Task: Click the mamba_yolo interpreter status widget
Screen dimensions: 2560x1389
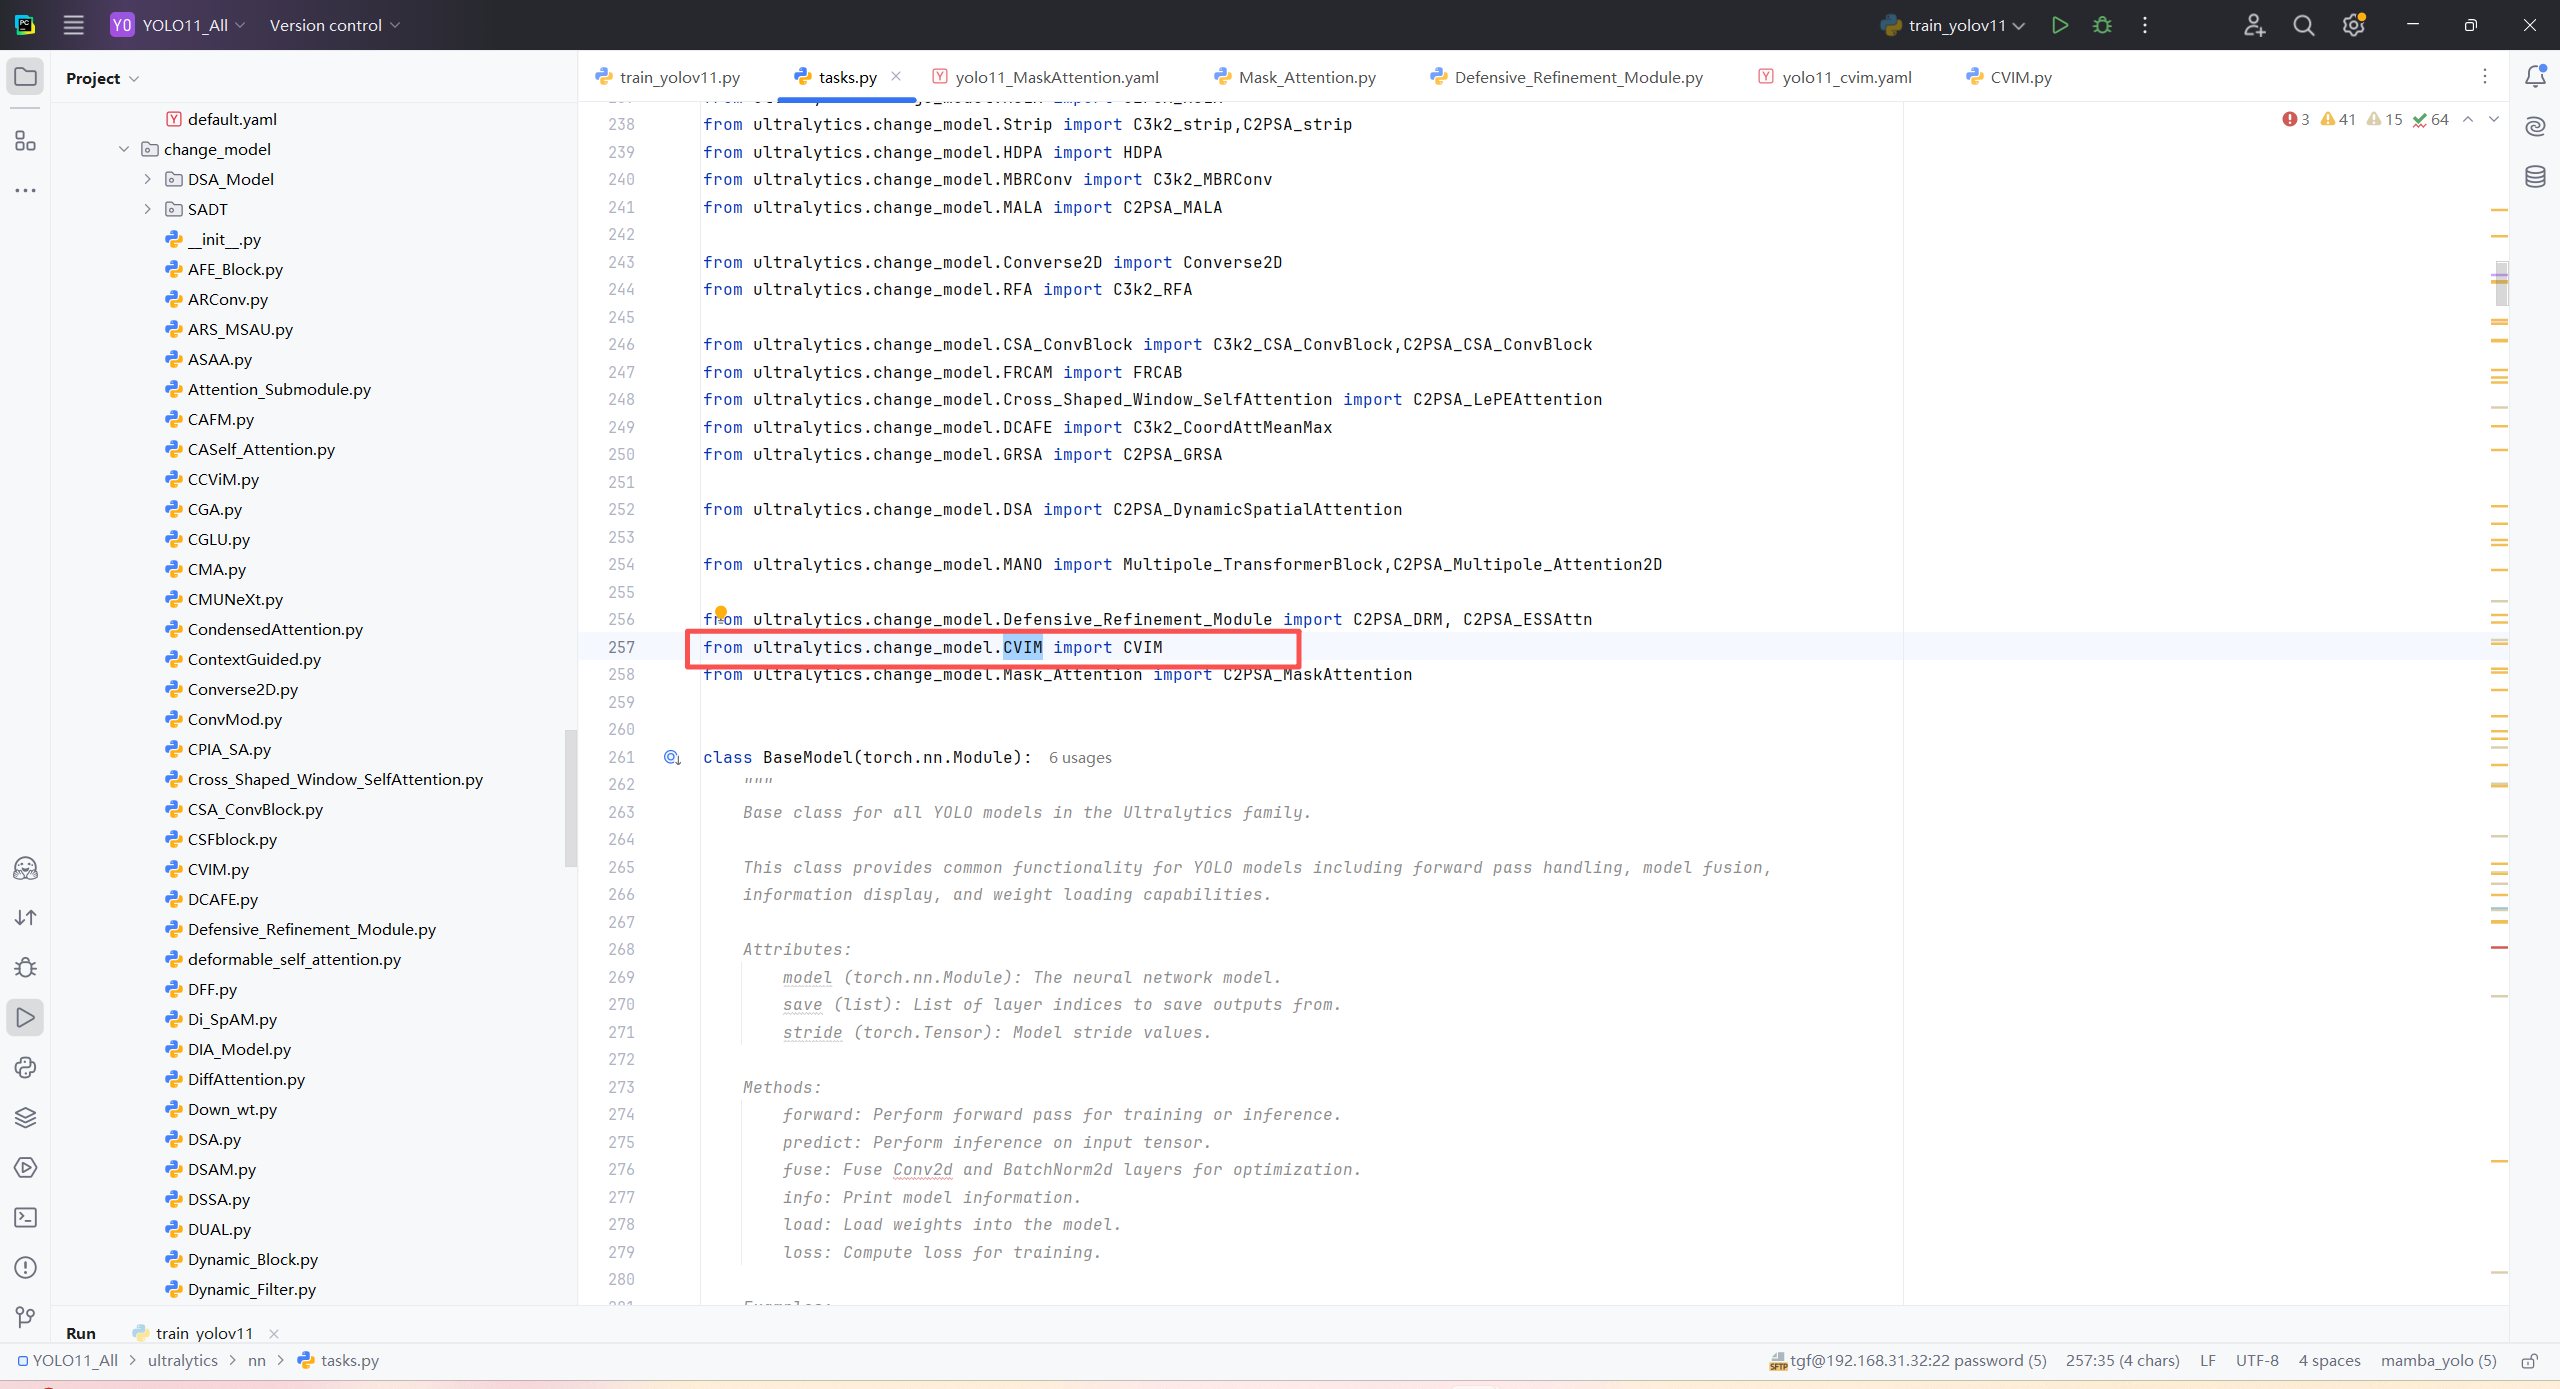Action: pos(2438,1361)
